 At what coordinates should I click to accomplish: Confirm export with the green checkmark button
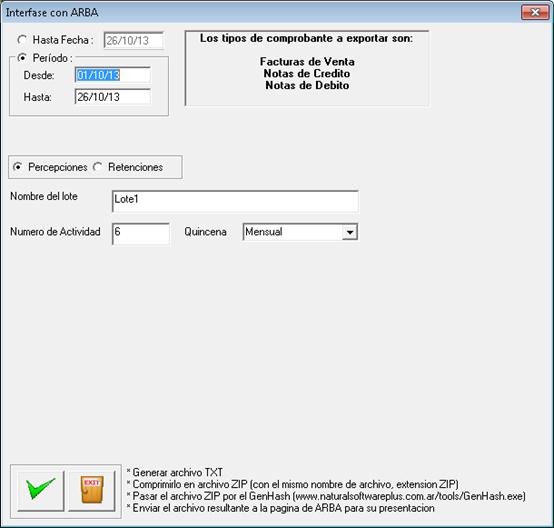41,491
